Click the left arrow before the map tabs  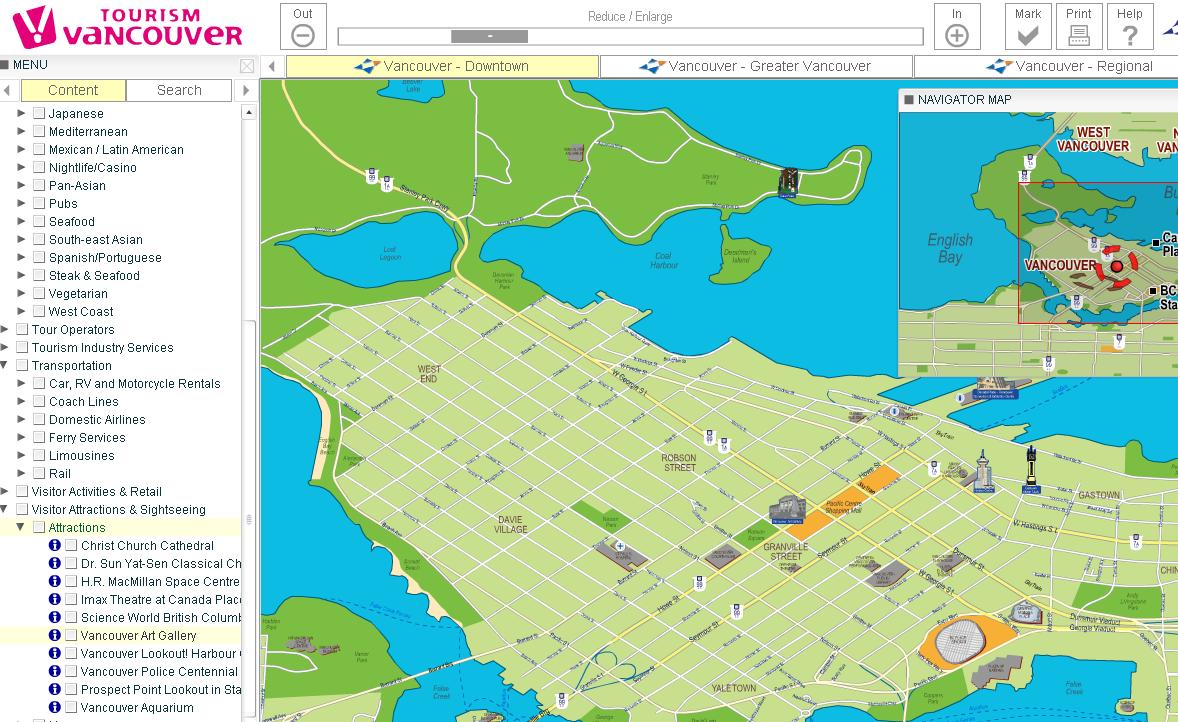[x=272, y=66]
